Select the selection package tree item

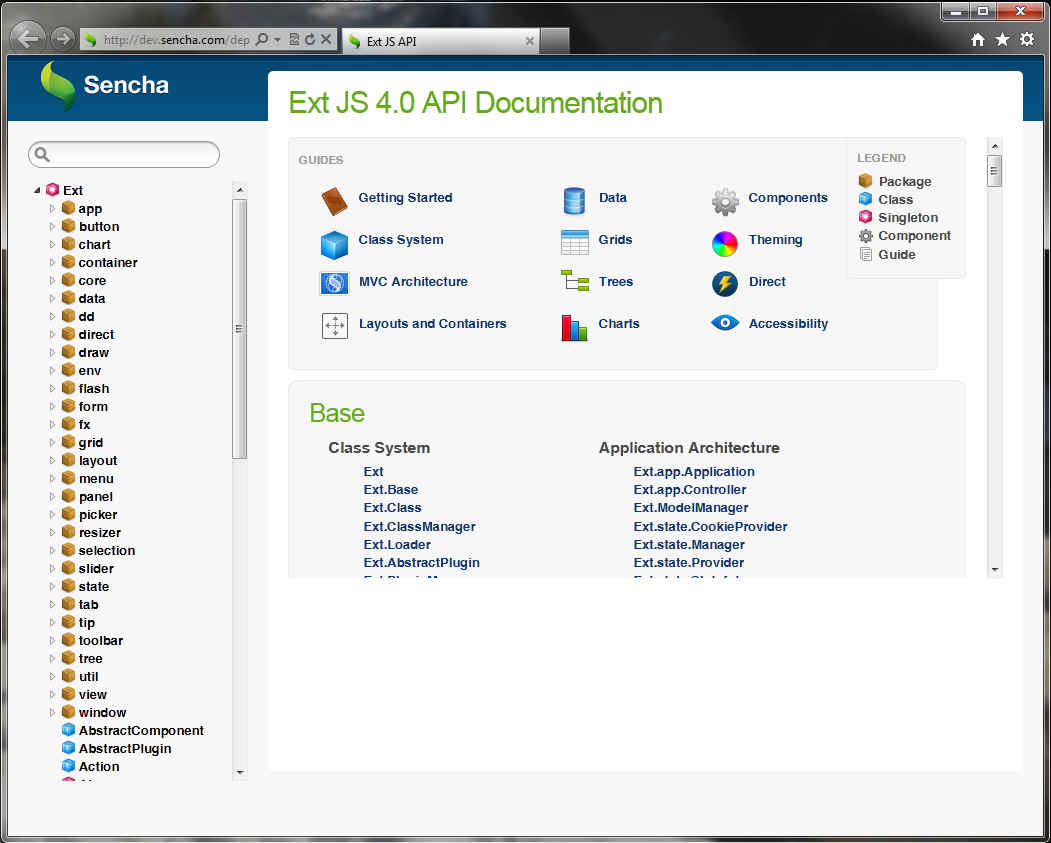pos(107,550)
